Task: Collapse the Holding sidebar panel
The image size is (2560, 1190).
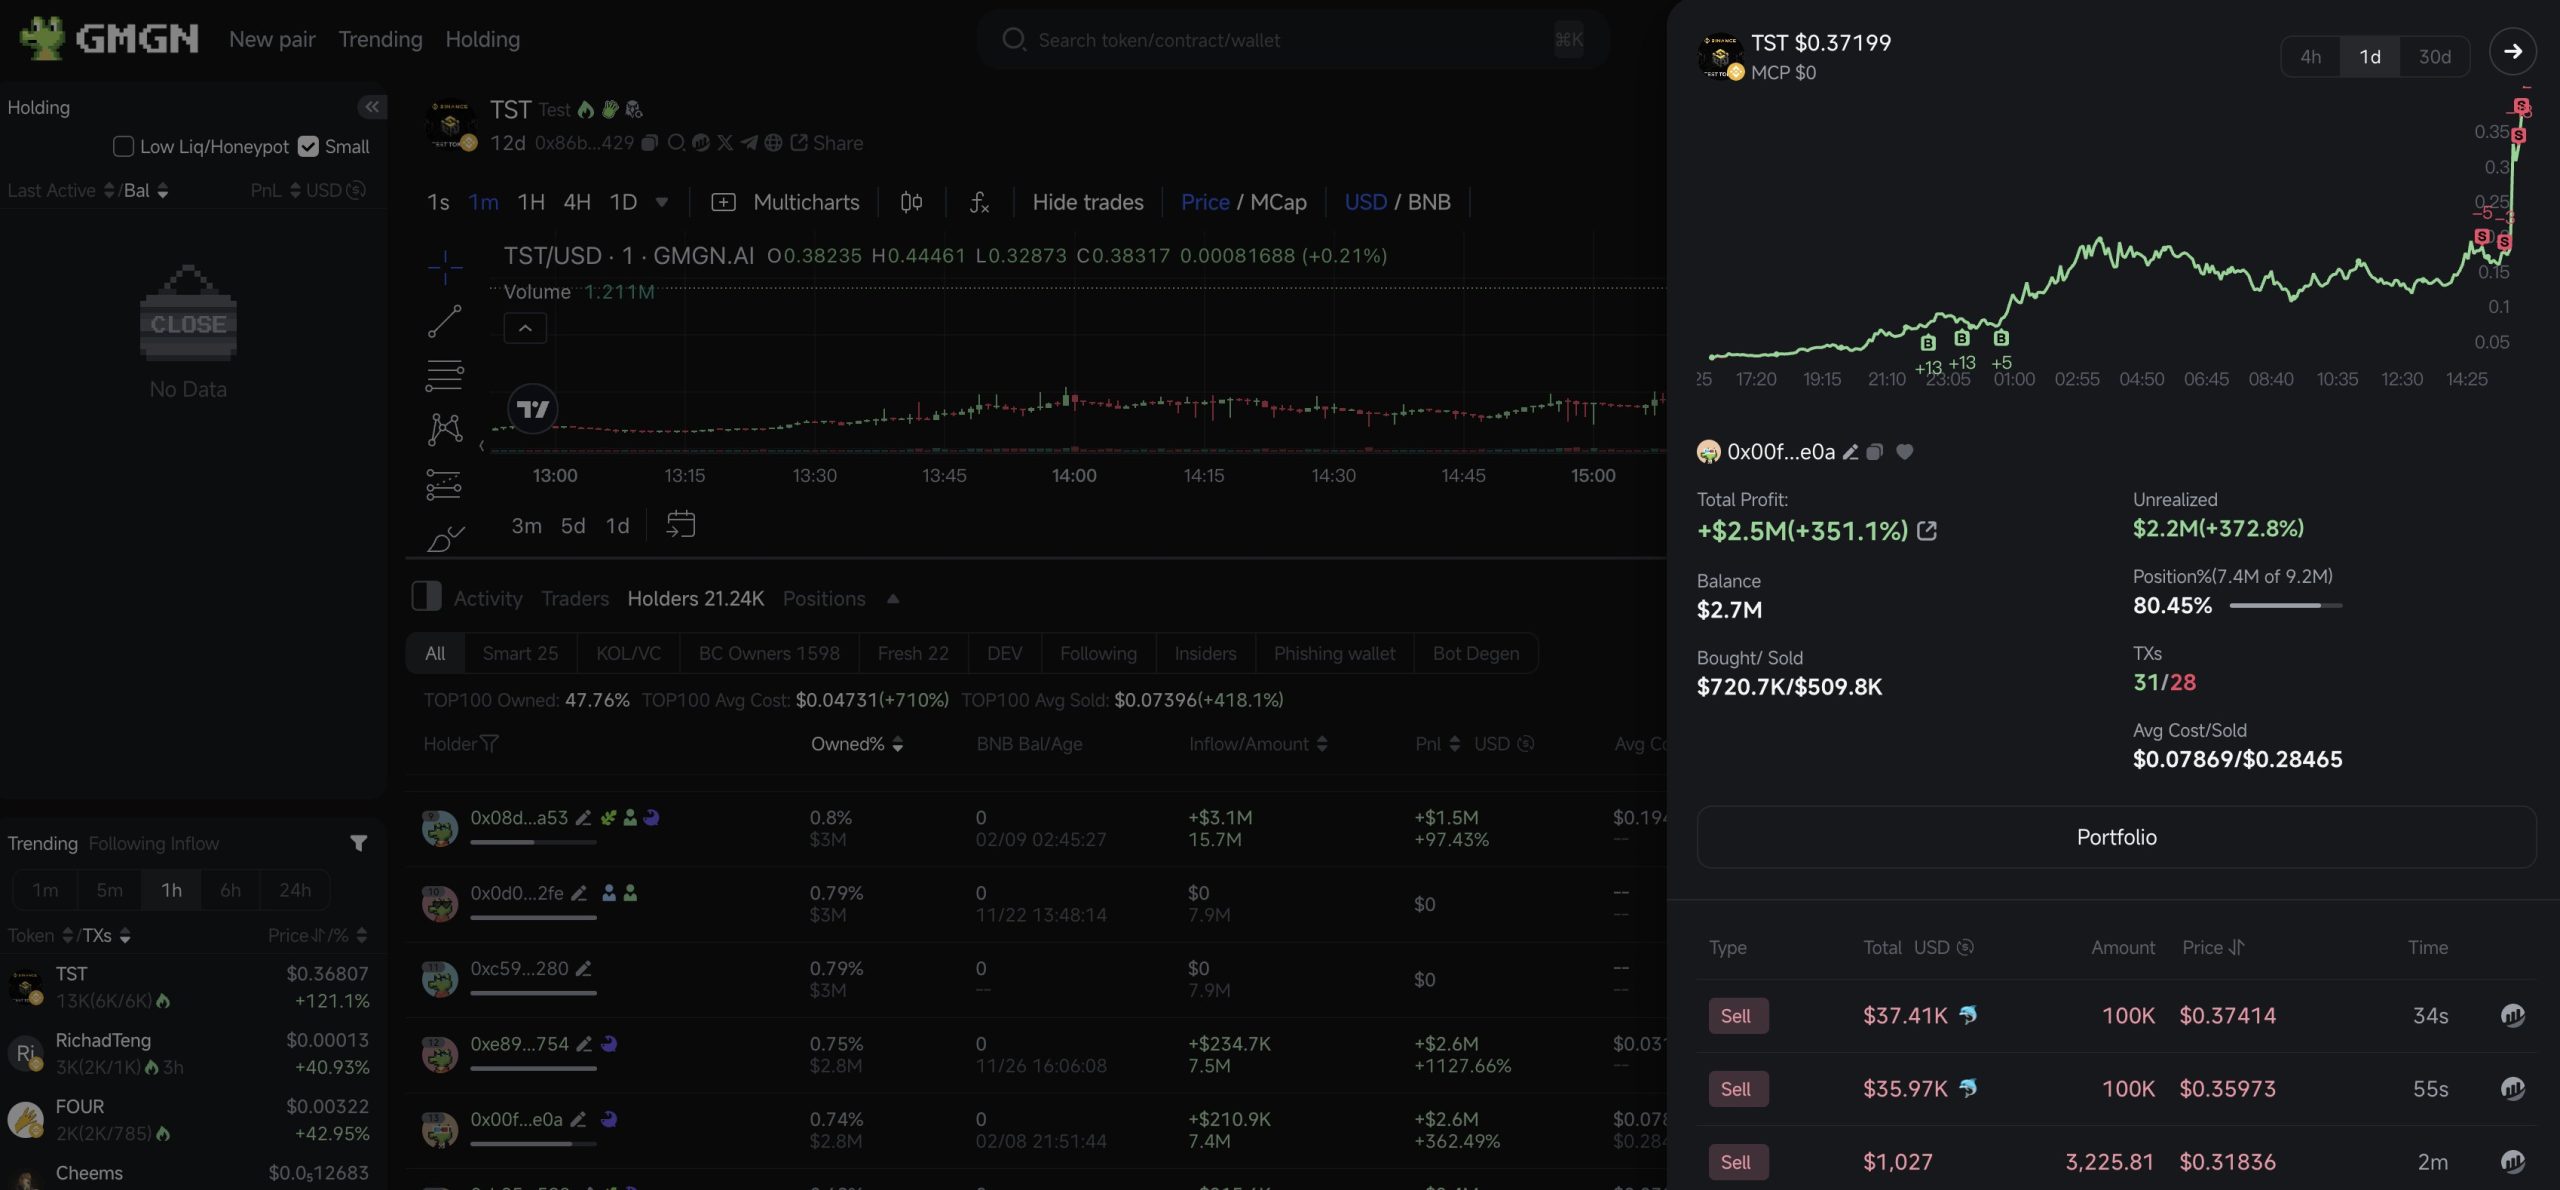Action: click(x=371, y=107)
